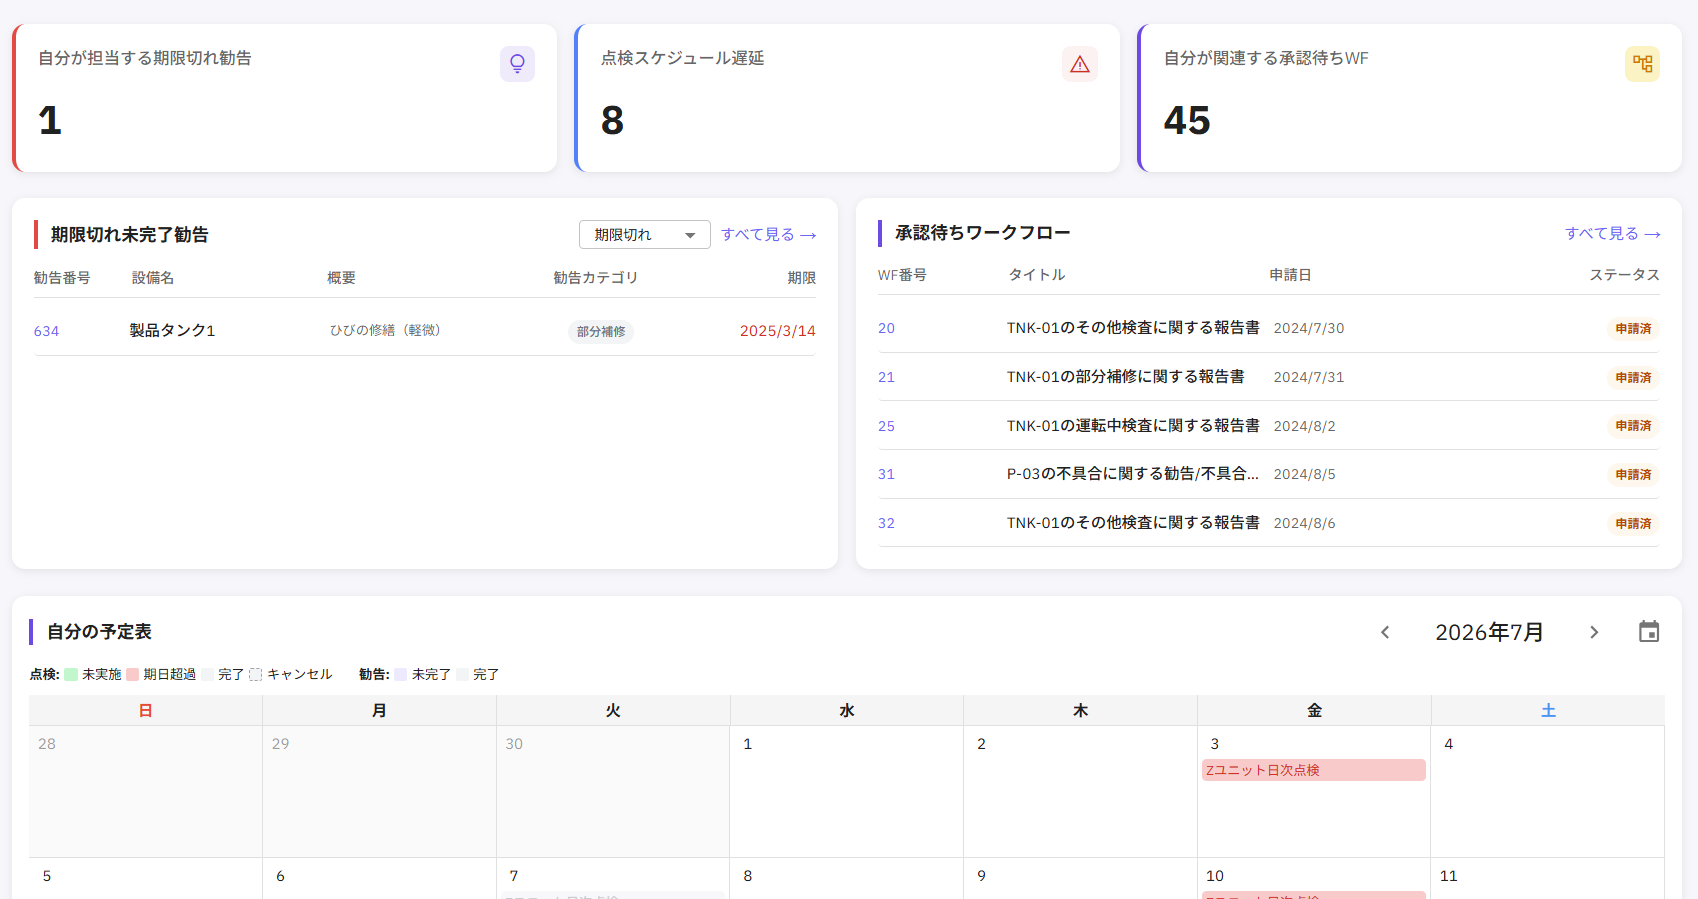The width and height of the screenshot is (1698, 899).
Task: Click the 2026年7月 month label
Action: pos(1489,632)
